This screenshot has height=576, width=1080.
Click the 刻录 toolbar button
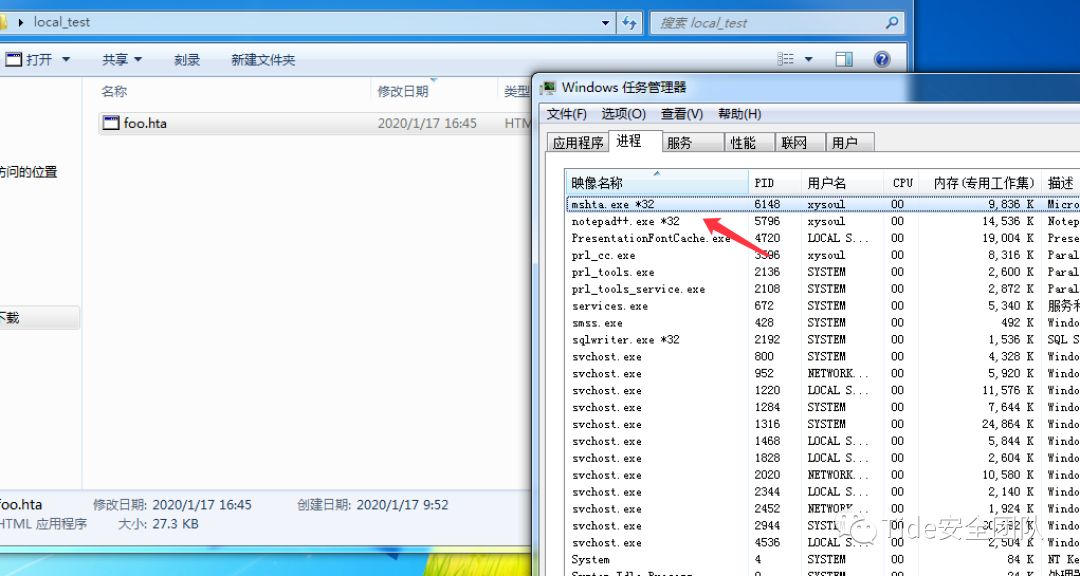pyautogui.click(x=187, y=60)
